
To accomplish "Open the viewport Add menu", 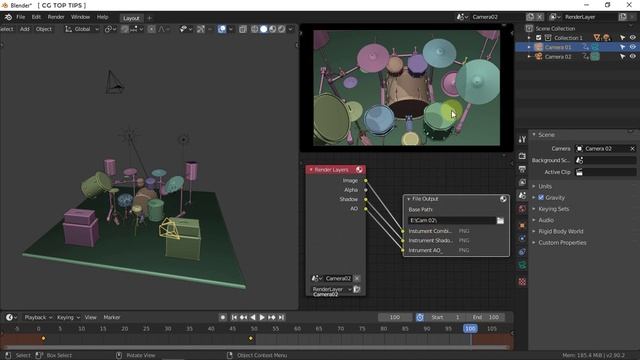I will pos(24,29).
